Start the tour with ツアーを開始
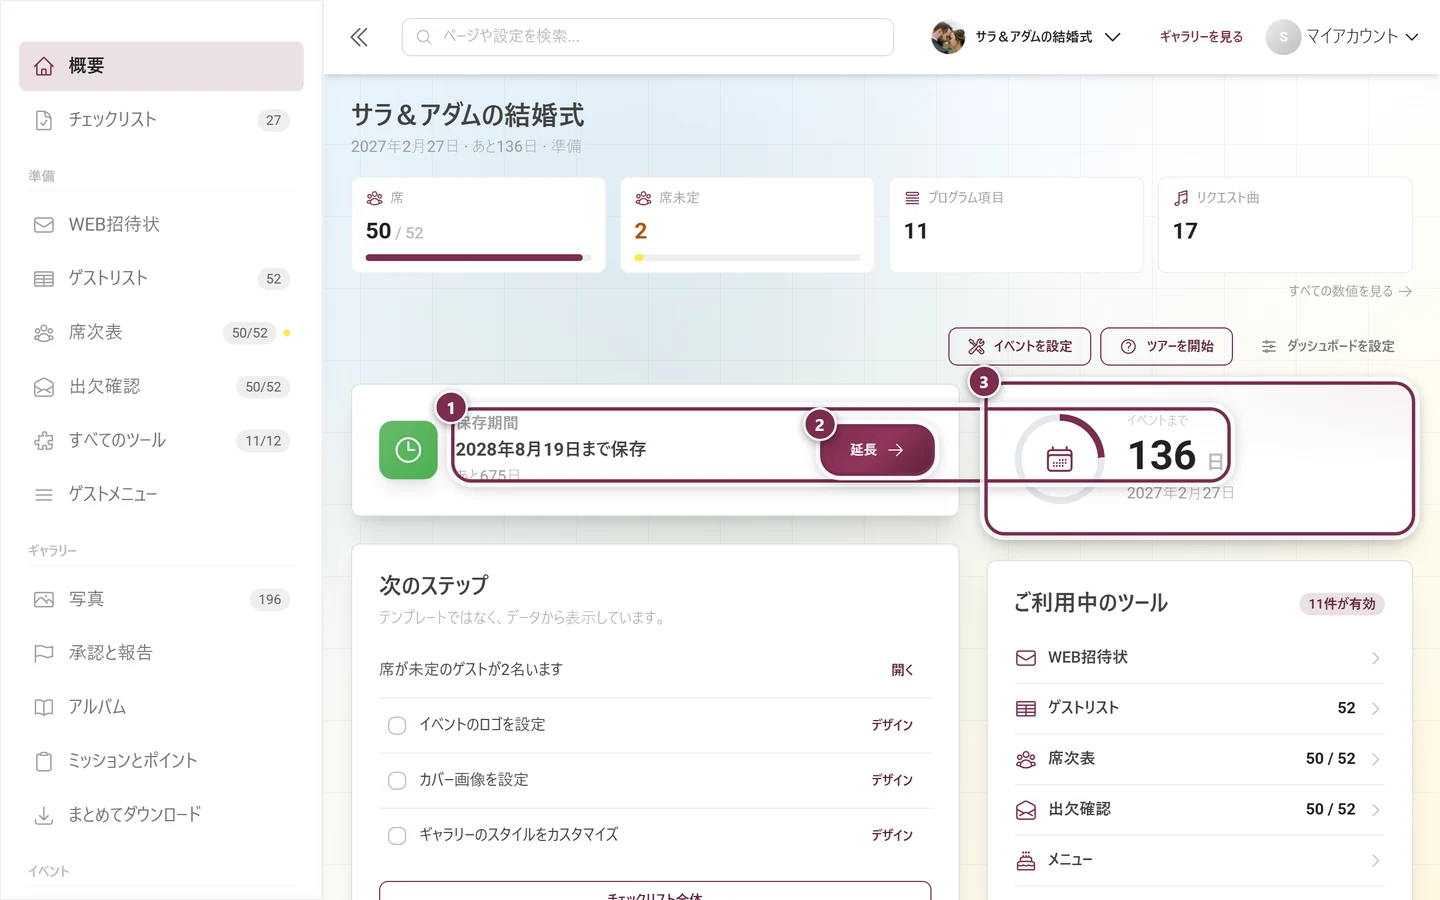 1167,346
